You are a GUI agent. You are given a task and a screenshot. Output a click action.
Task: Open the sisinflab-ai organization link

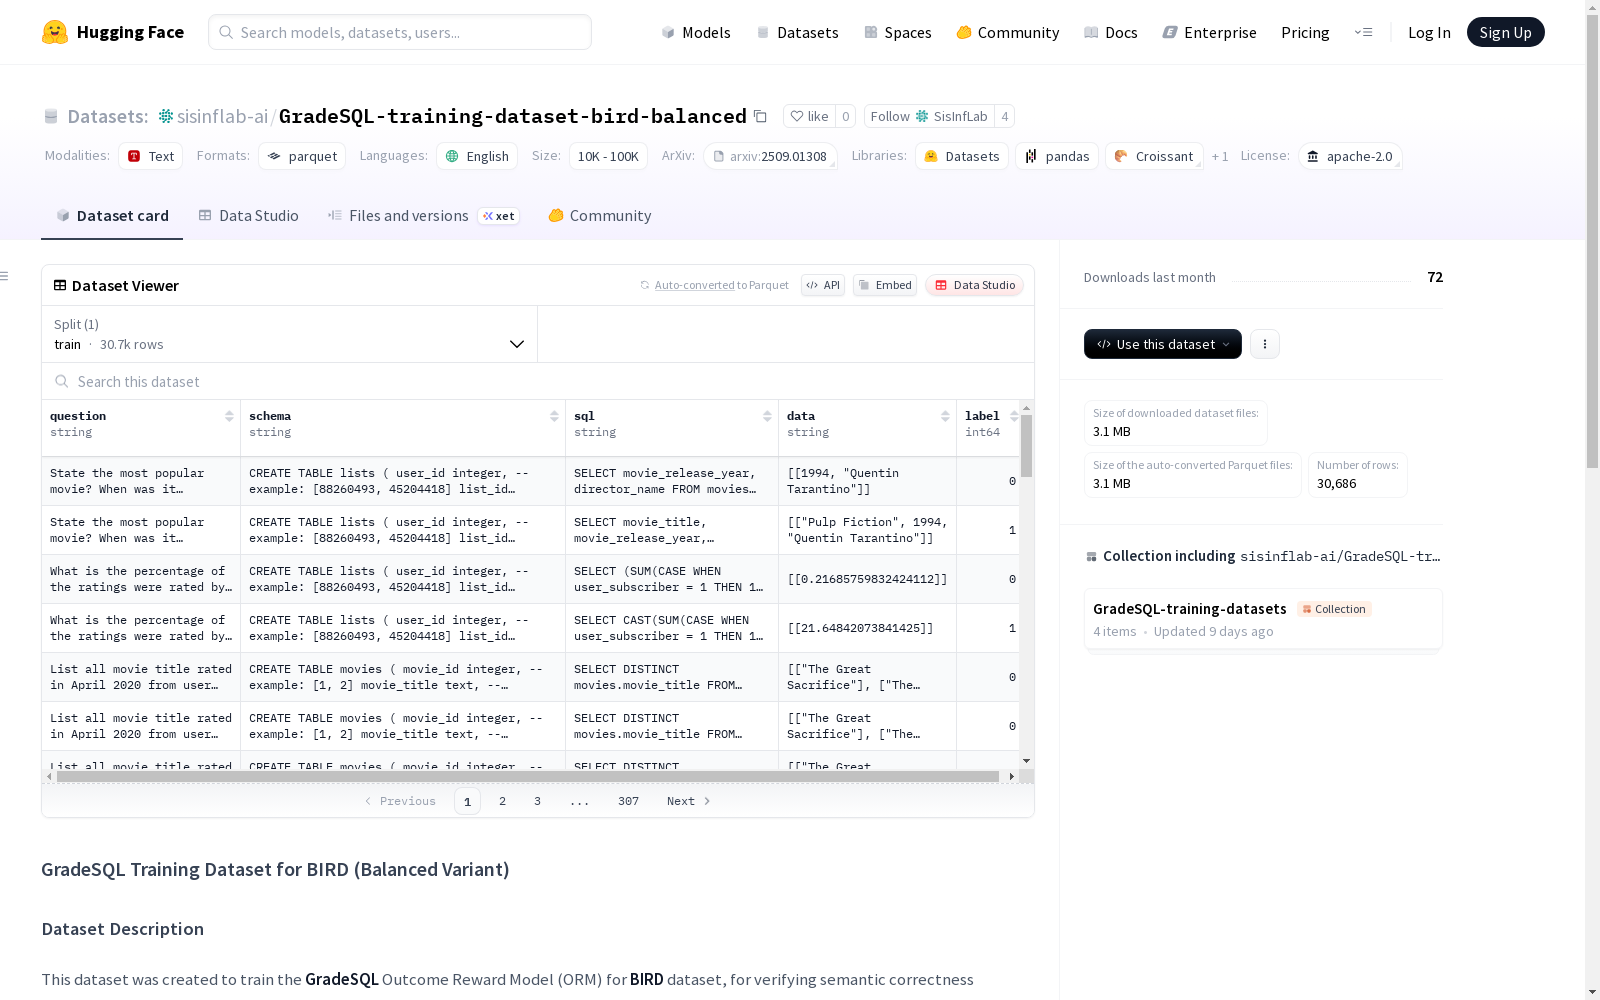coord(222,116)
